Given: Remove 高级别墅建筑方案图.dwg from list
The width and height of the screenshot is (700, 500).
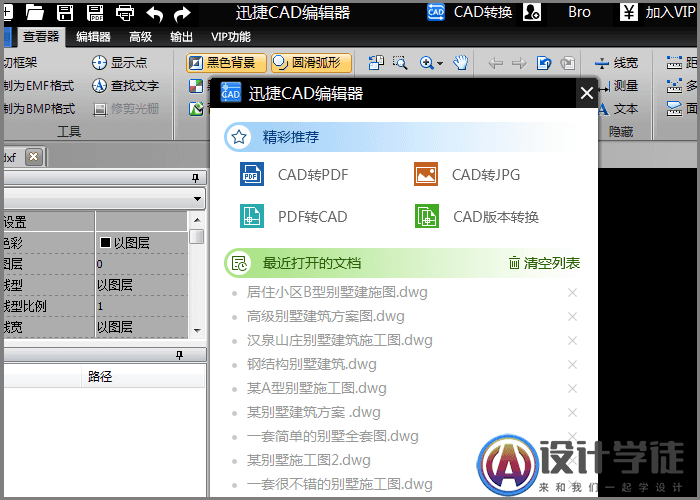Looking at the screenshot, I should [572, 317].
